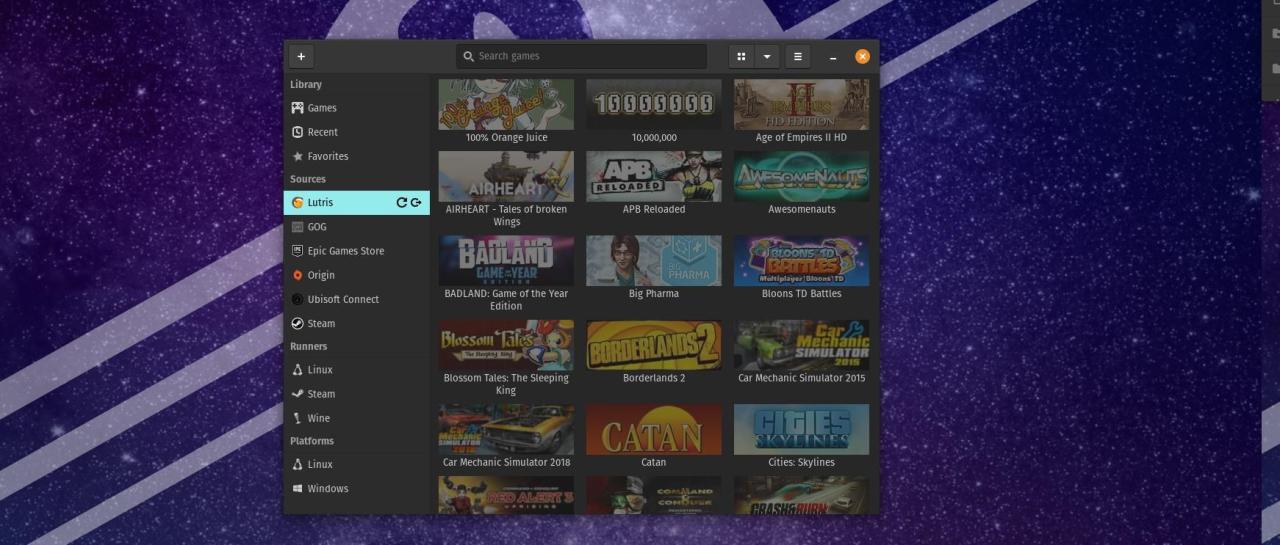The image size is (1280, 545).
Task: Select Games in the Library section
Action: (357, 108)
